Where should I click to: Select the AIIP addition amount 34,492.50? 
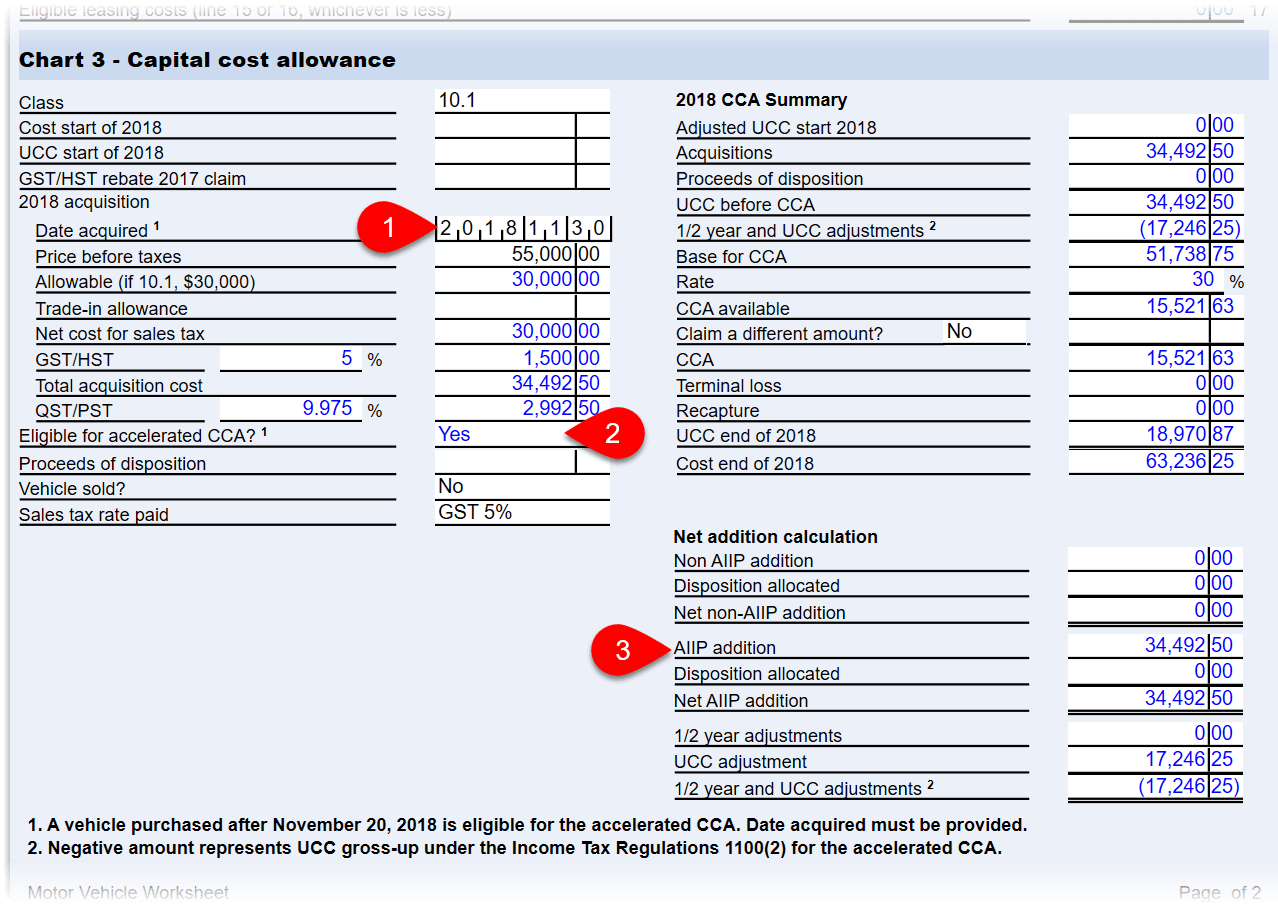pyautogui.click(x=1156, y=646)
